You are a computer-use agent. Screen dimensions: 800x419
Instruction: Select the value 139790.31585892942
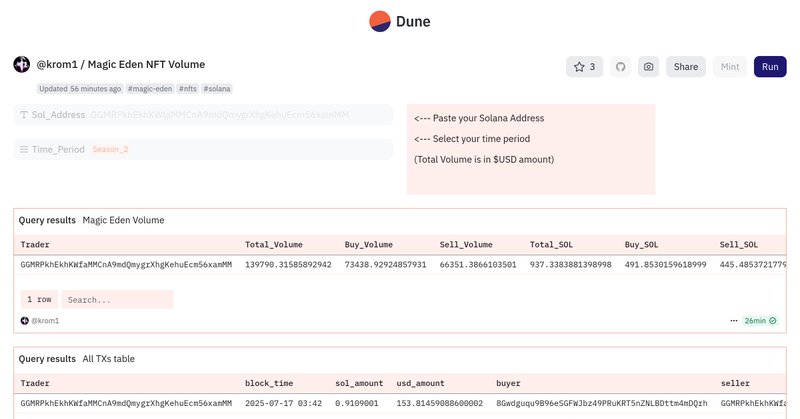click(x=288, y=264)
